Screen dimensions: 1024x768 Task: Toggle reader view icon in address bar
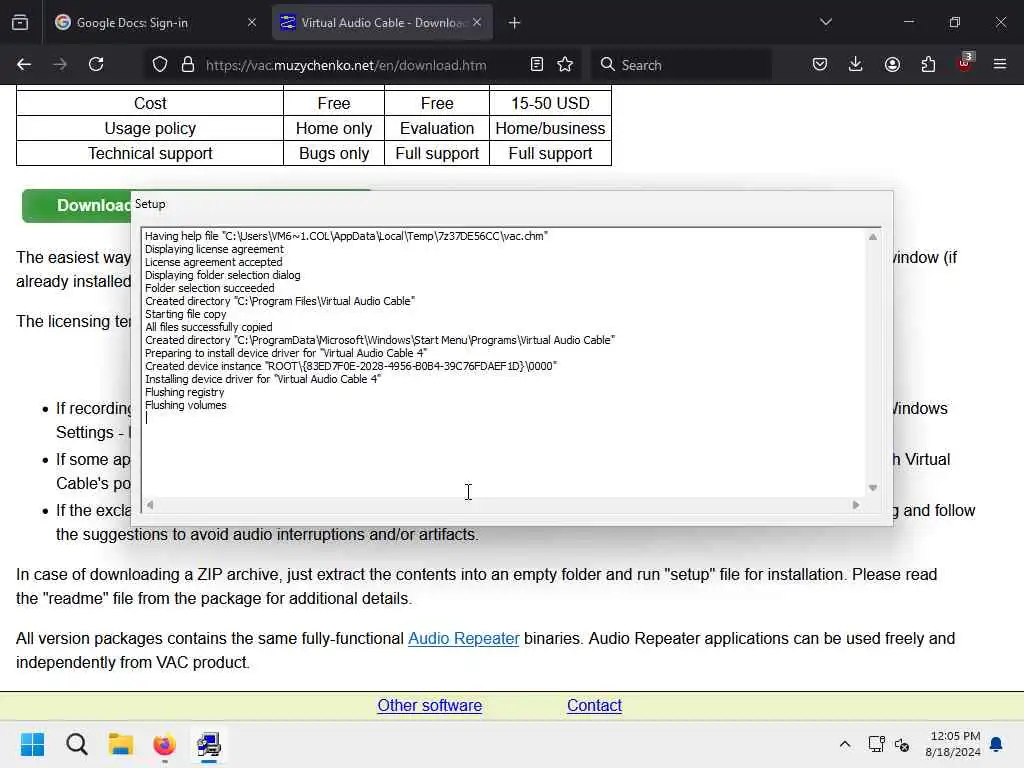click(x=537, y=64)
